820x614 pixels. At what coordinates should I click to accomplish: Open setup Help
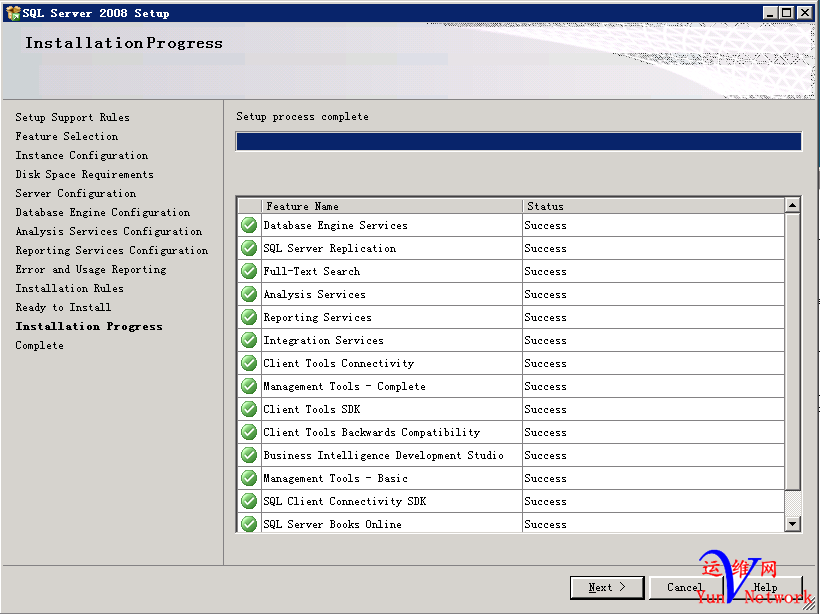(x=765, y=587)
